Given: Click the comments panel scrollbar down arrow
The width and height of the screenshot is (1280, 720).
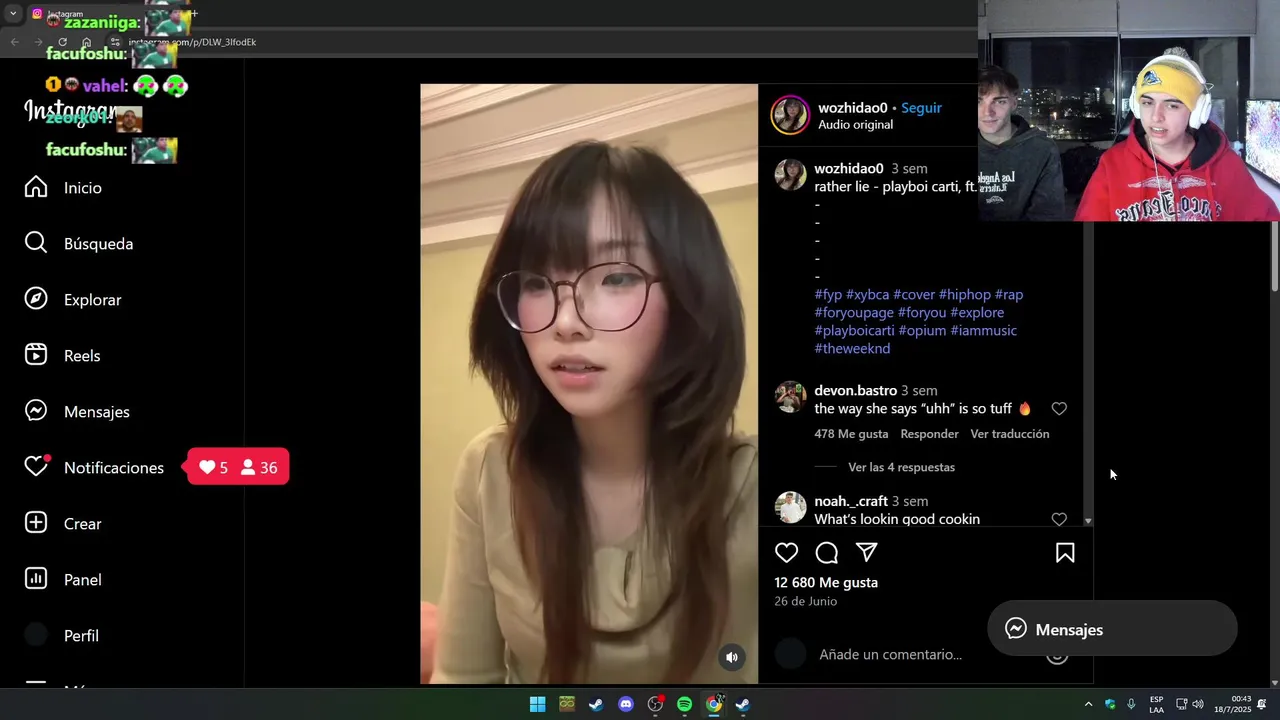Looking at the screenshot, I should (1088, 521).
